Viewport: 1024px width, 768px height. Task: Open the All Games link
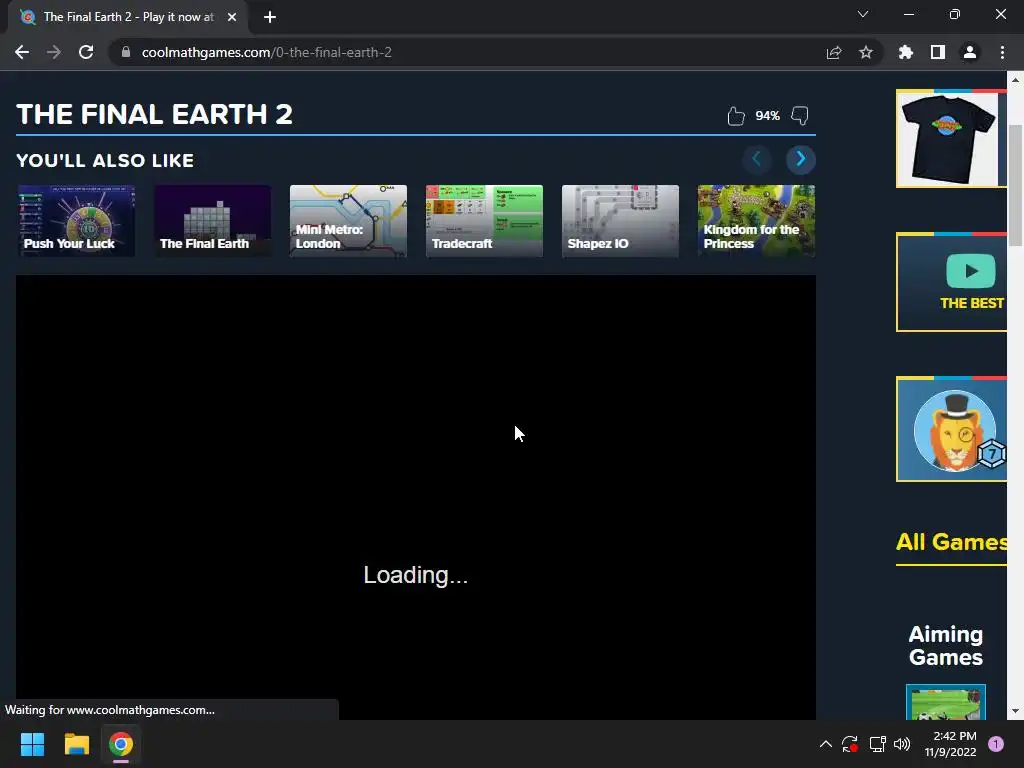tap(952, 542)
